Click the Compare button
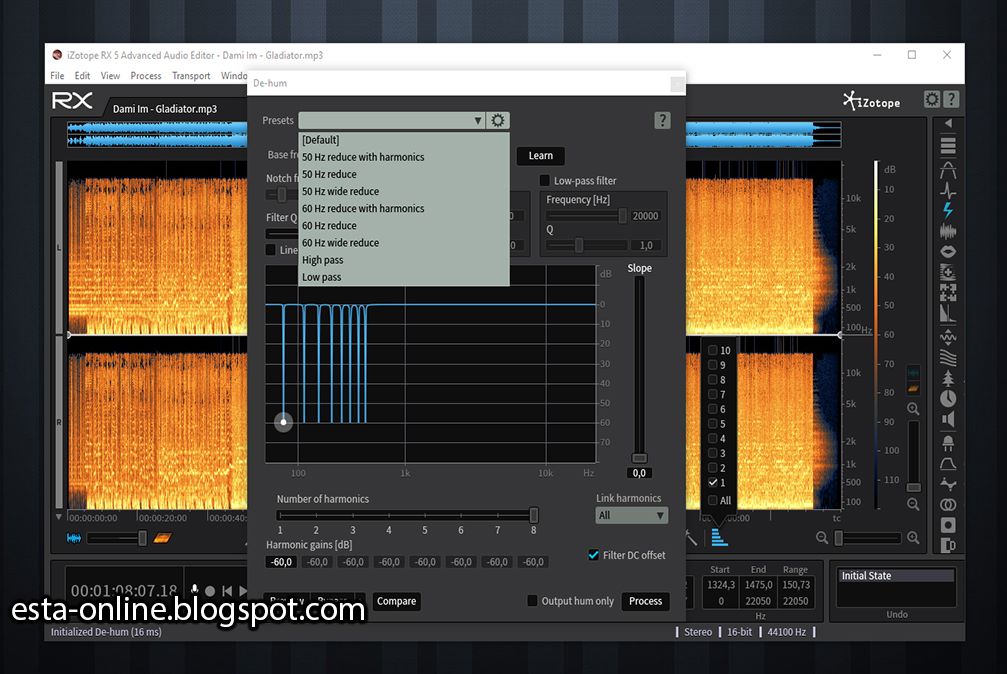This screenshot has height=674, width=1007. (396, 601)
